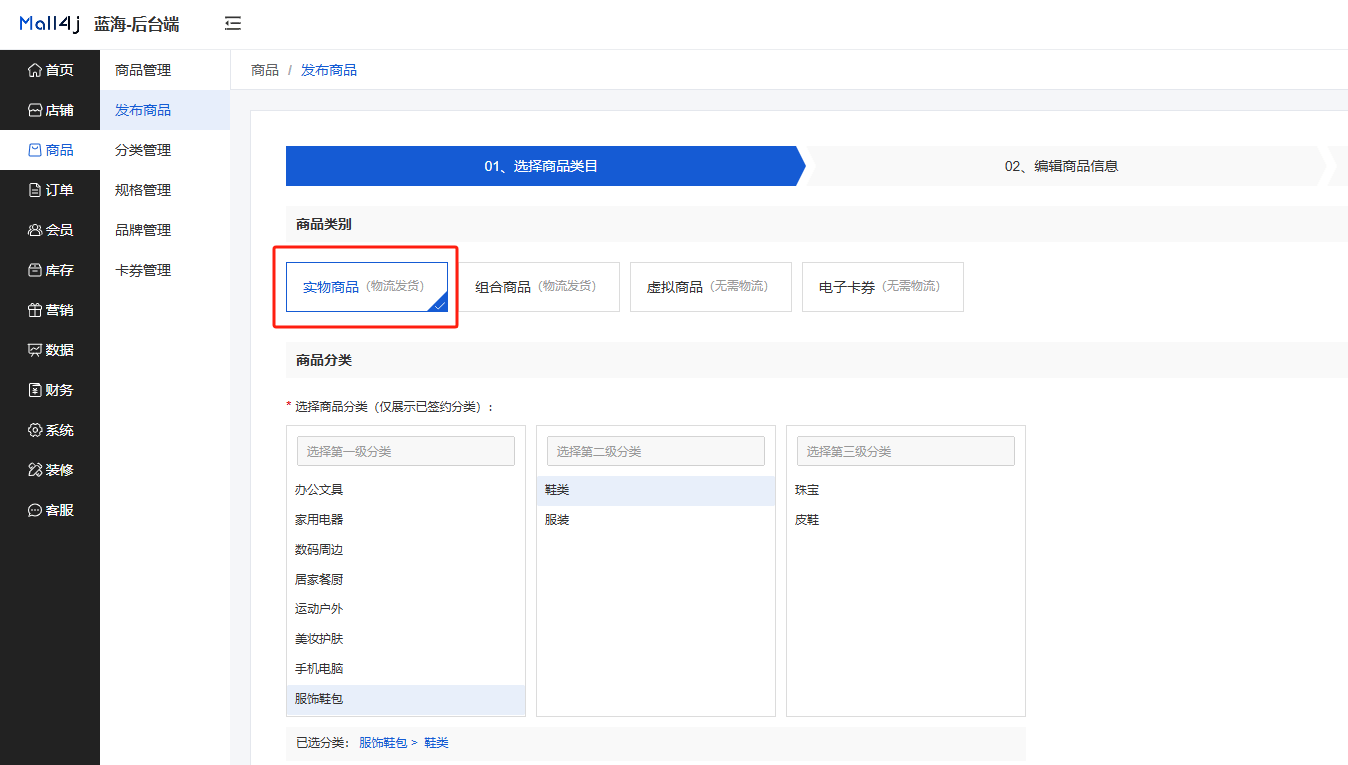Click the finance icon beside 财务
Viewport: 1348px width, 765px height.
[35, 390]
